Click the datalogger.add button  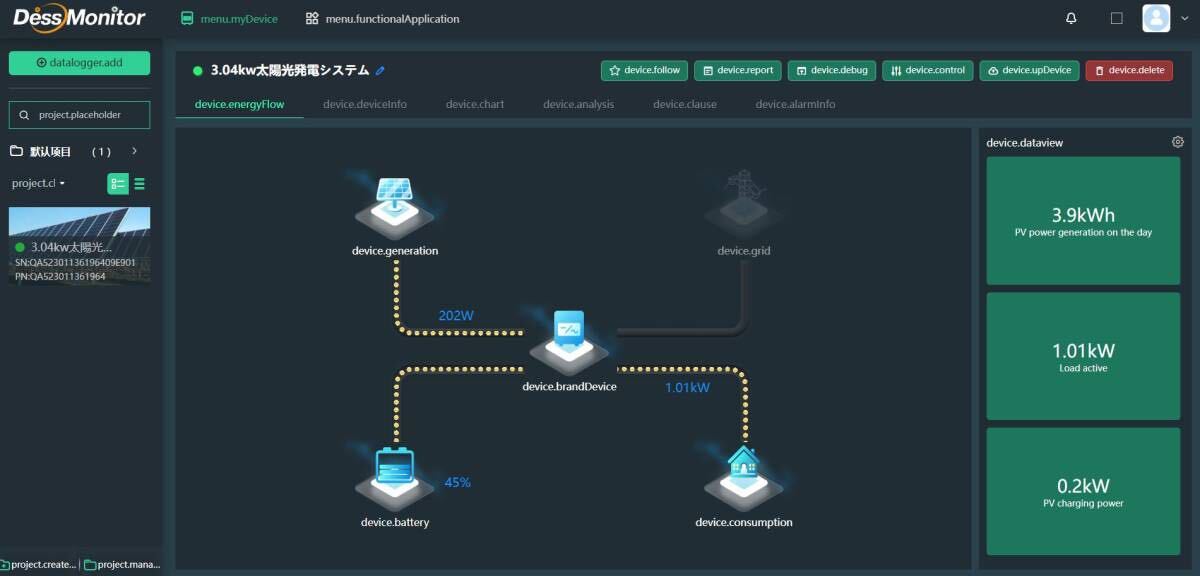click(79, 62)
